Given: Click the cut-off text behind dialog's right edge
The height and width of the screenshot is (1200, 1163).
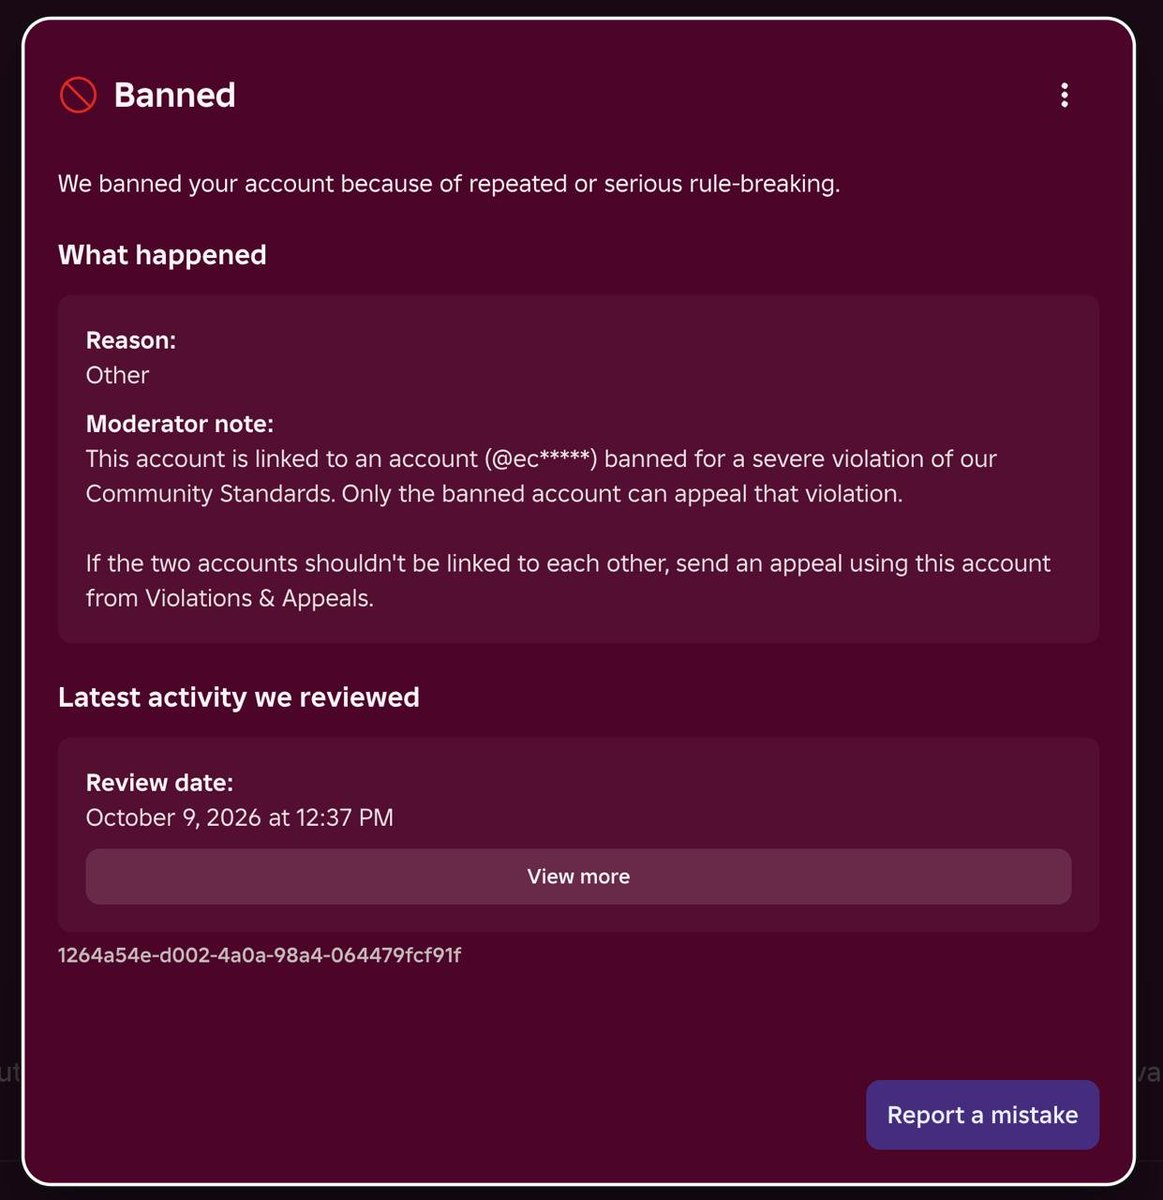Looking at the screenshot, I should coord(1149,1073).
